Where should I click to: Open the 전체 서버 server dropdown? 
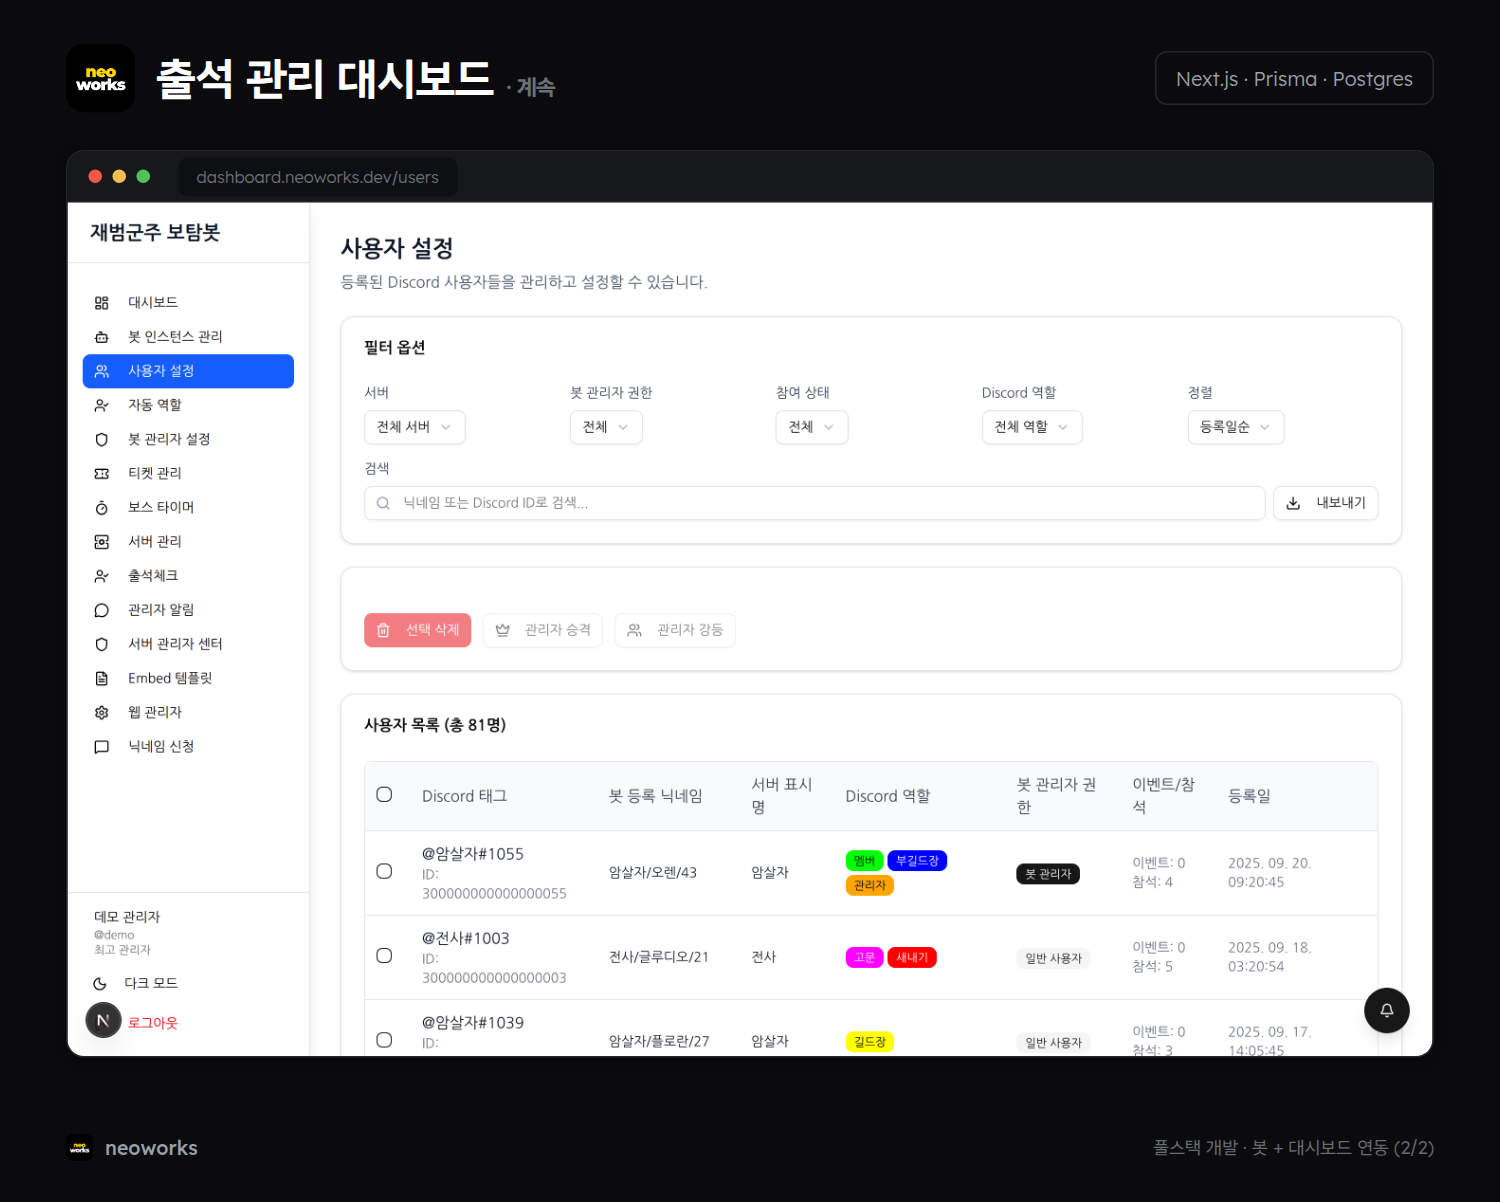(x=414, y=427)
